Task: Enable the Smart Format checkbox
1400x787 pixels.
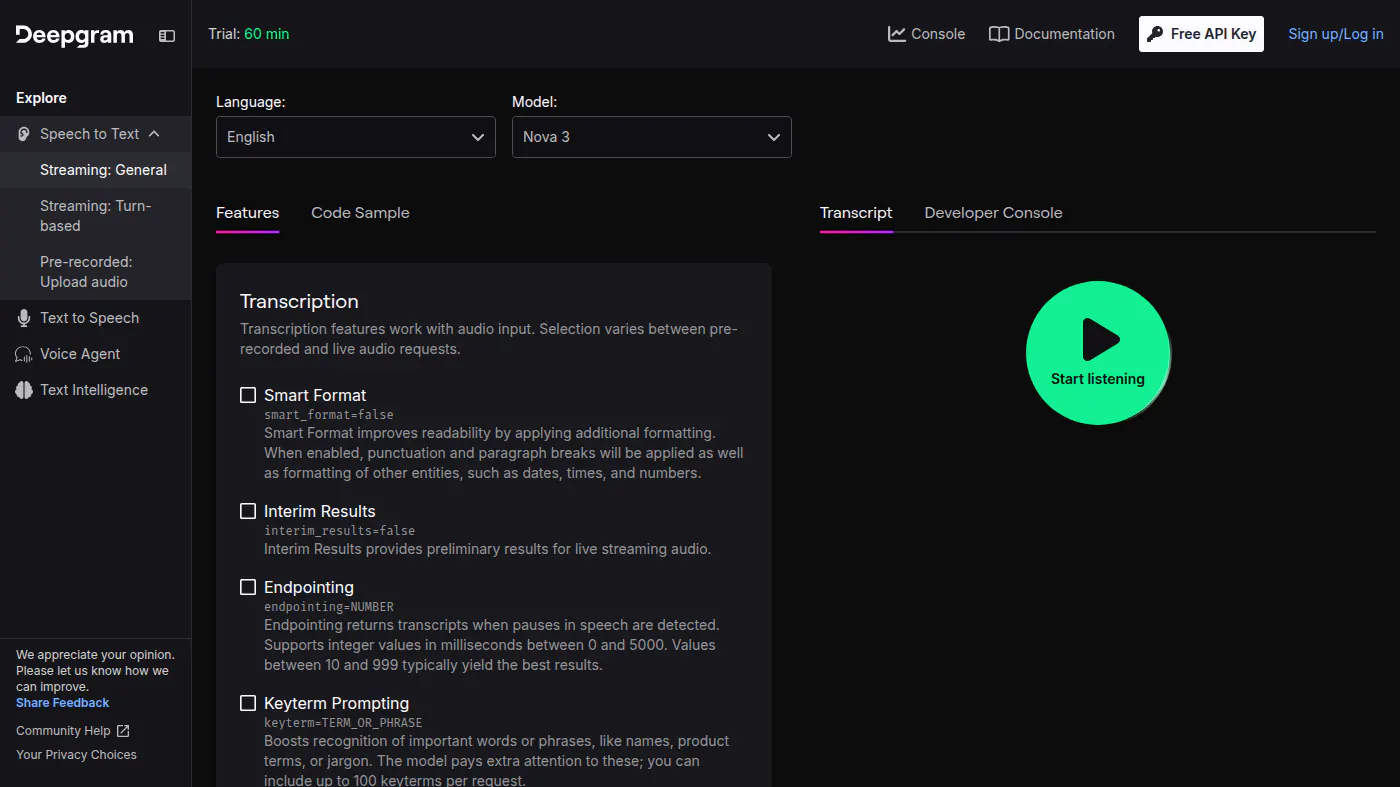Action: coord(248,395)
